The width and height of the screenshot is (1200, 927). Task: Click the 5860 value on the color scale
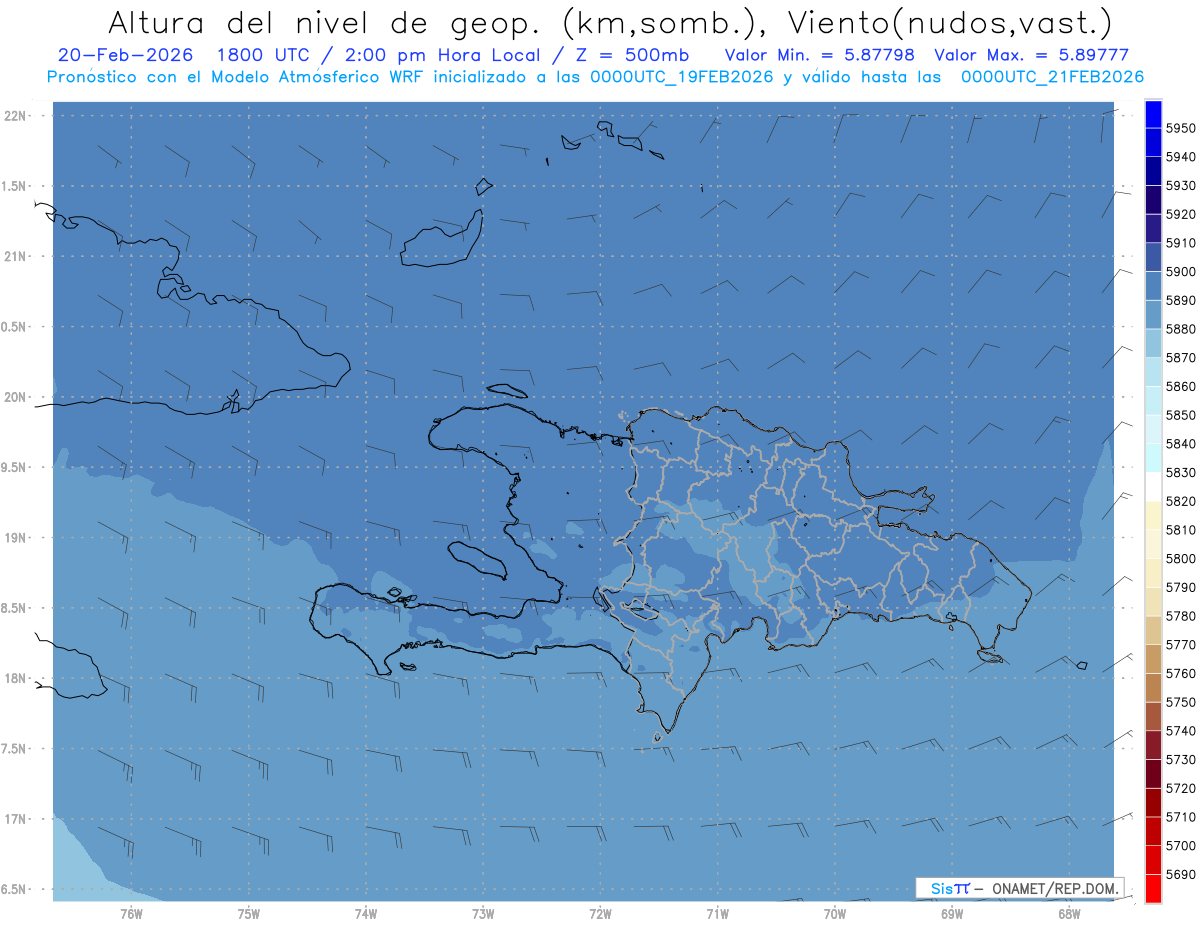(x=1180, y=387)
